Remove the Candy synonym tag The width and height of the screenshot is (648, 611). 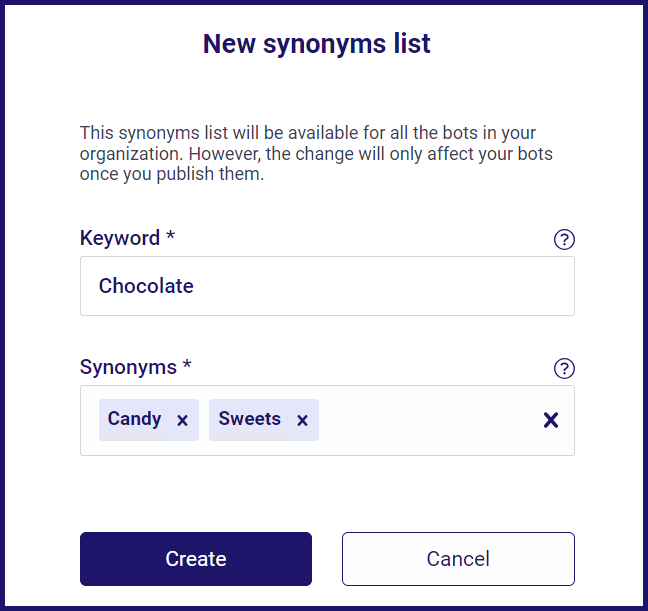coord(182,421)
